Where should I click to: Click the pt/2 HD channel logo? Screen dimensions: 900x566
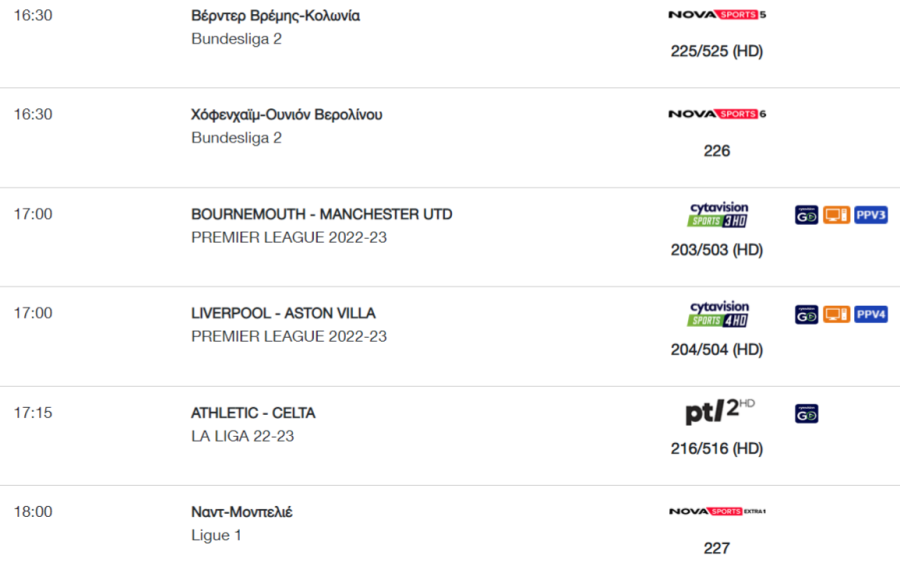[720, 411]
